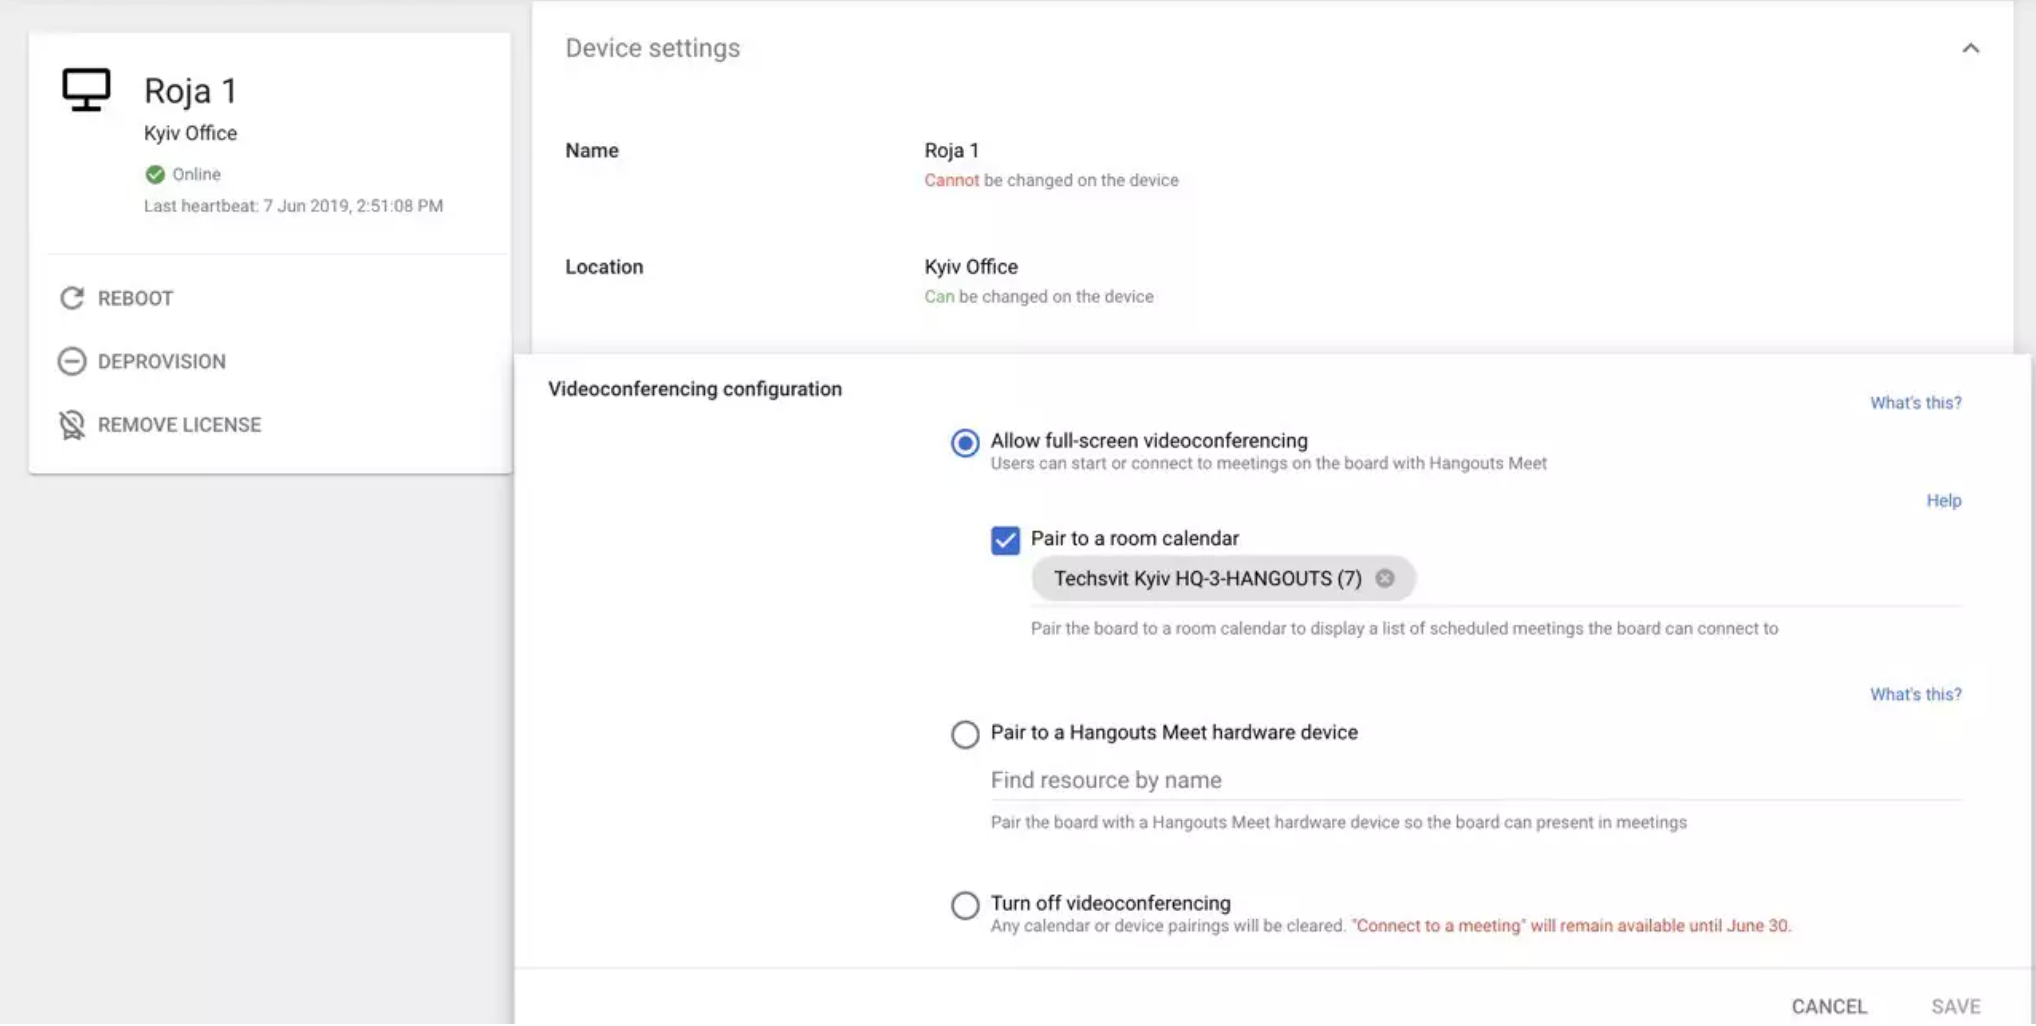
Task: Click the 'Can be changed on the device' note
Action: [x=1039, y=296]
